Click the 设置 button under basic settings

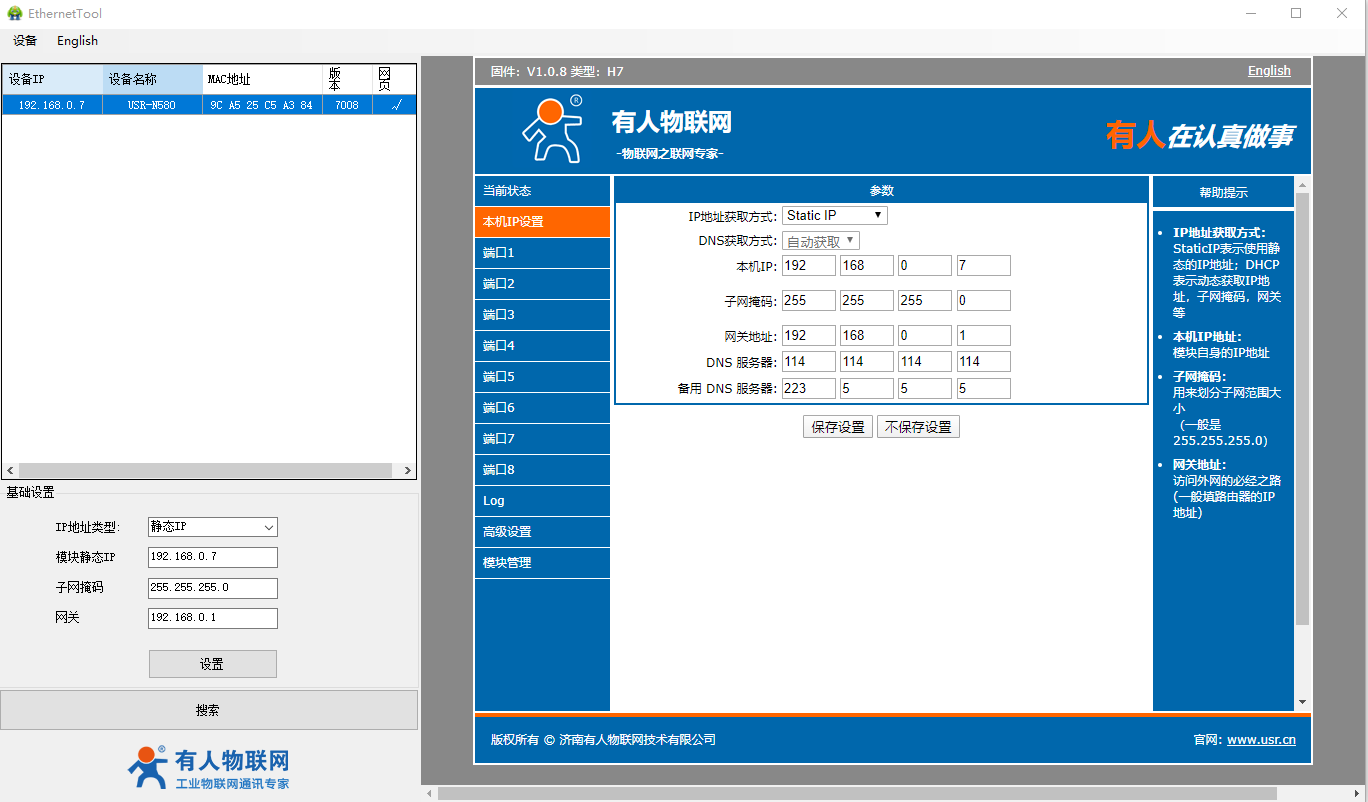[212, 664]
